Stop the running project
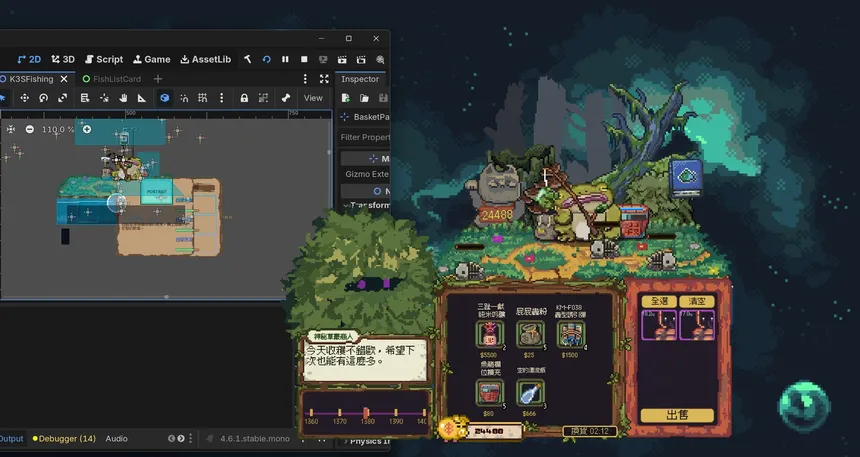Image resolution: width=860 pixels, height=457 pixels. coord(304,59)
